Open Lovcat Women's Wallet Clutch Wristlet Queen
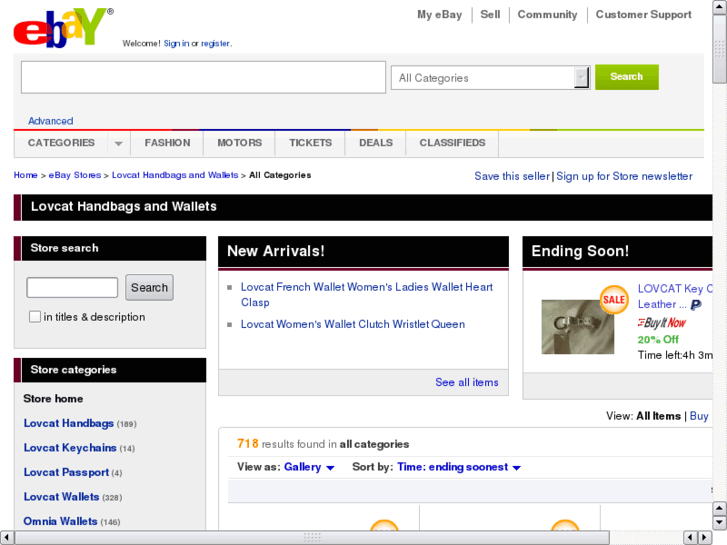The width and height of the screenshot is (727, 545). pyautogui.click(x=353, y=324)
